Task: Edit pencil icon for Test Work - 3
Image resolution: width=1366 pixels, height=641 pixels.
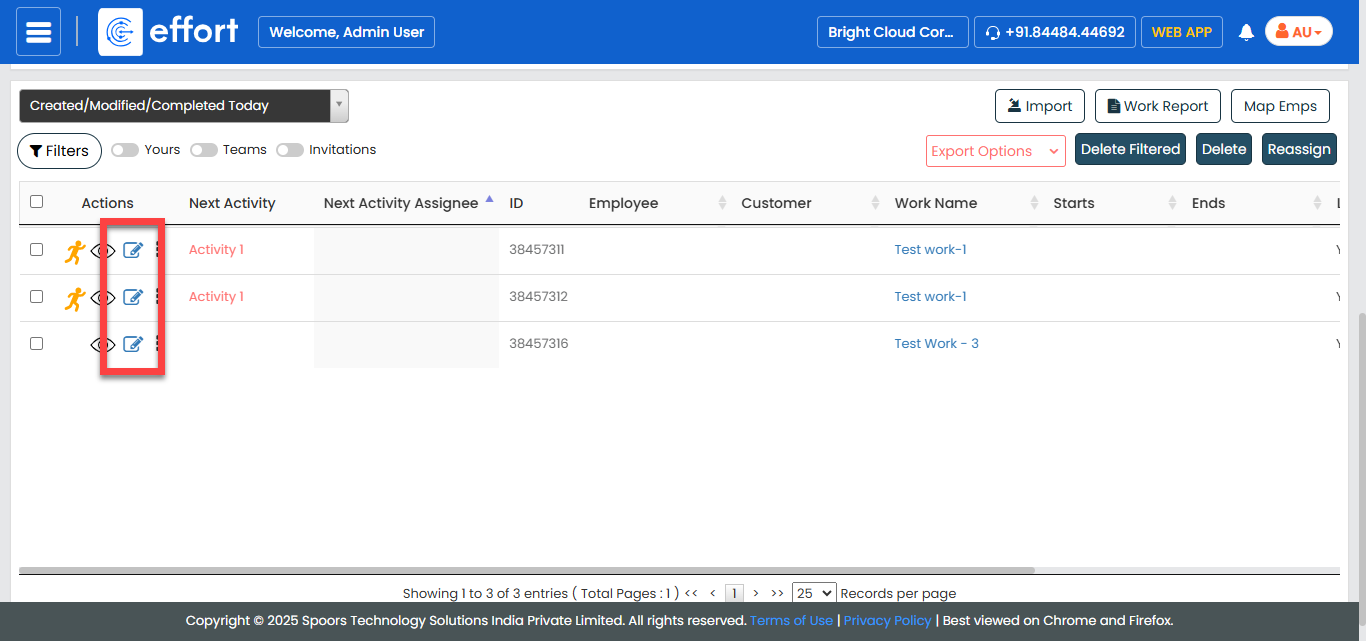Action: point(133,344)
